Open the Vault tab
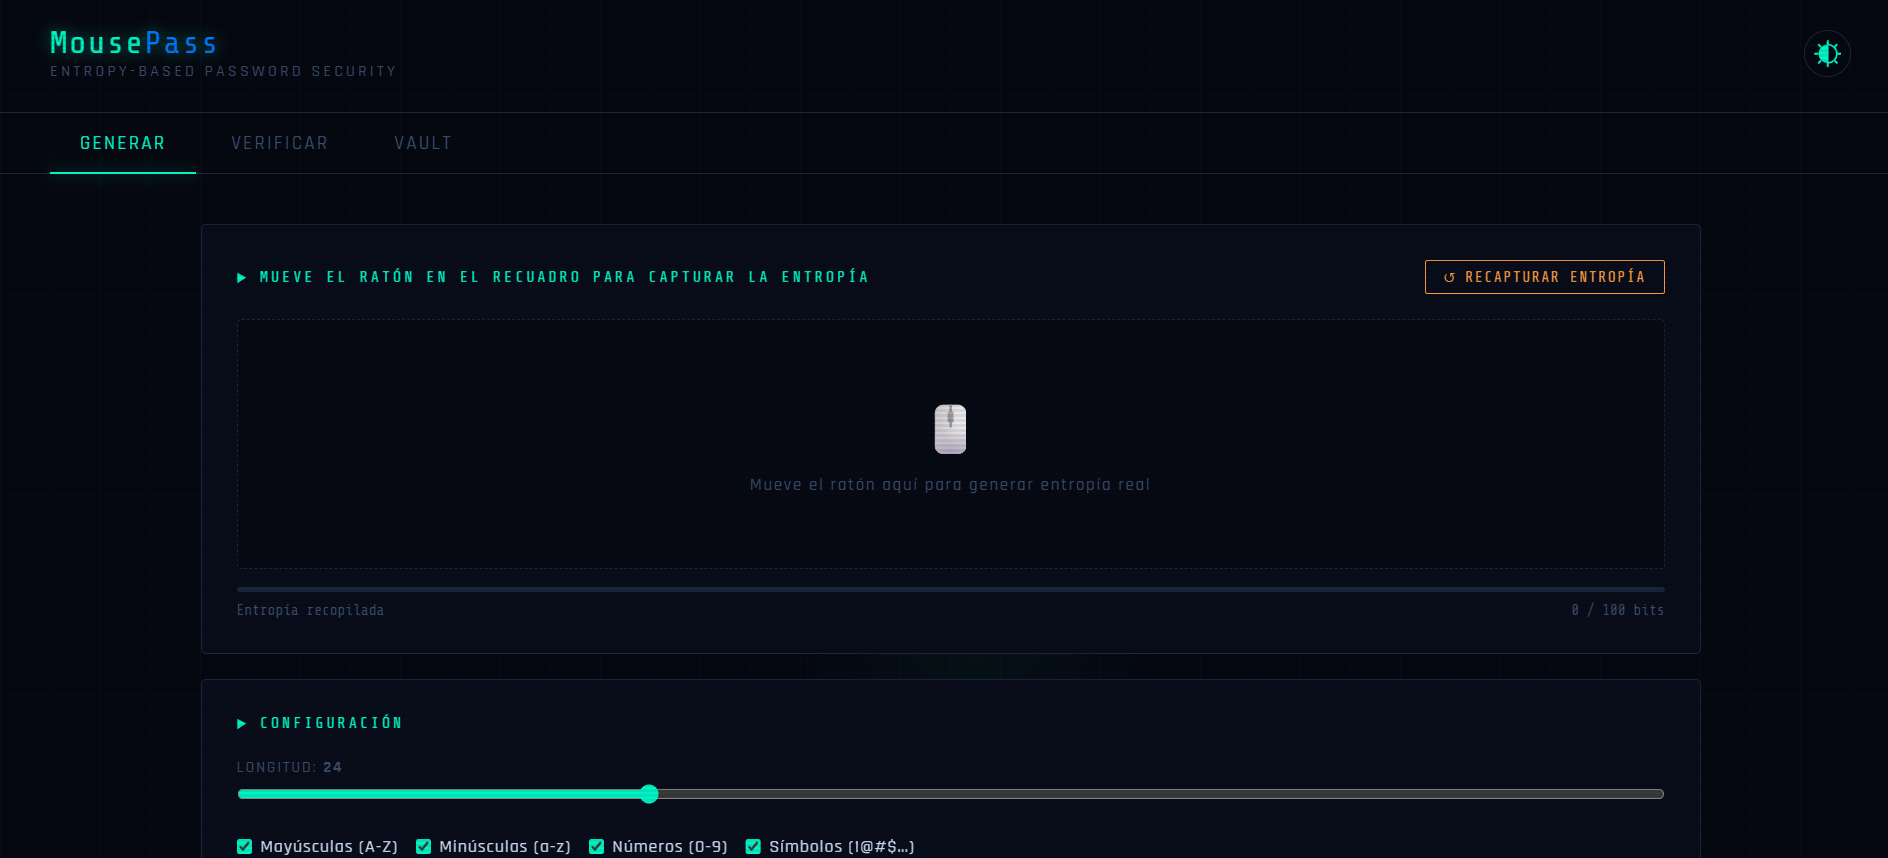This screenshot has width=1888, height=858. pyautogui.click(x=423, y=143)
